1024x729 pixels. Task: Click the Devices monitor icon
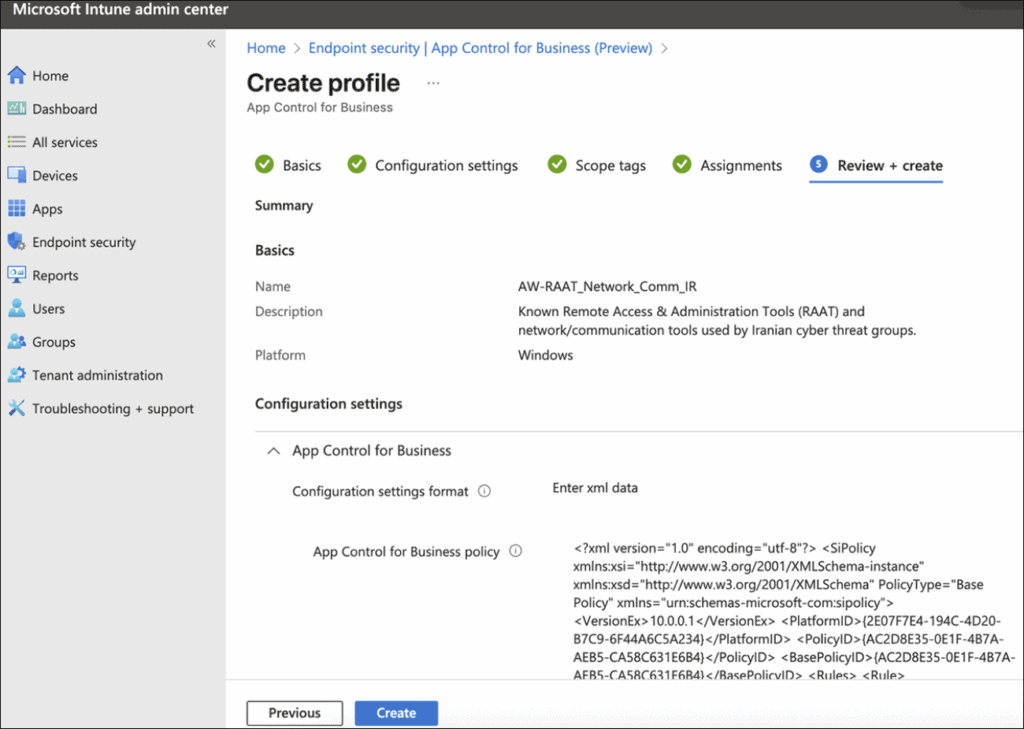tap(17, 175)
